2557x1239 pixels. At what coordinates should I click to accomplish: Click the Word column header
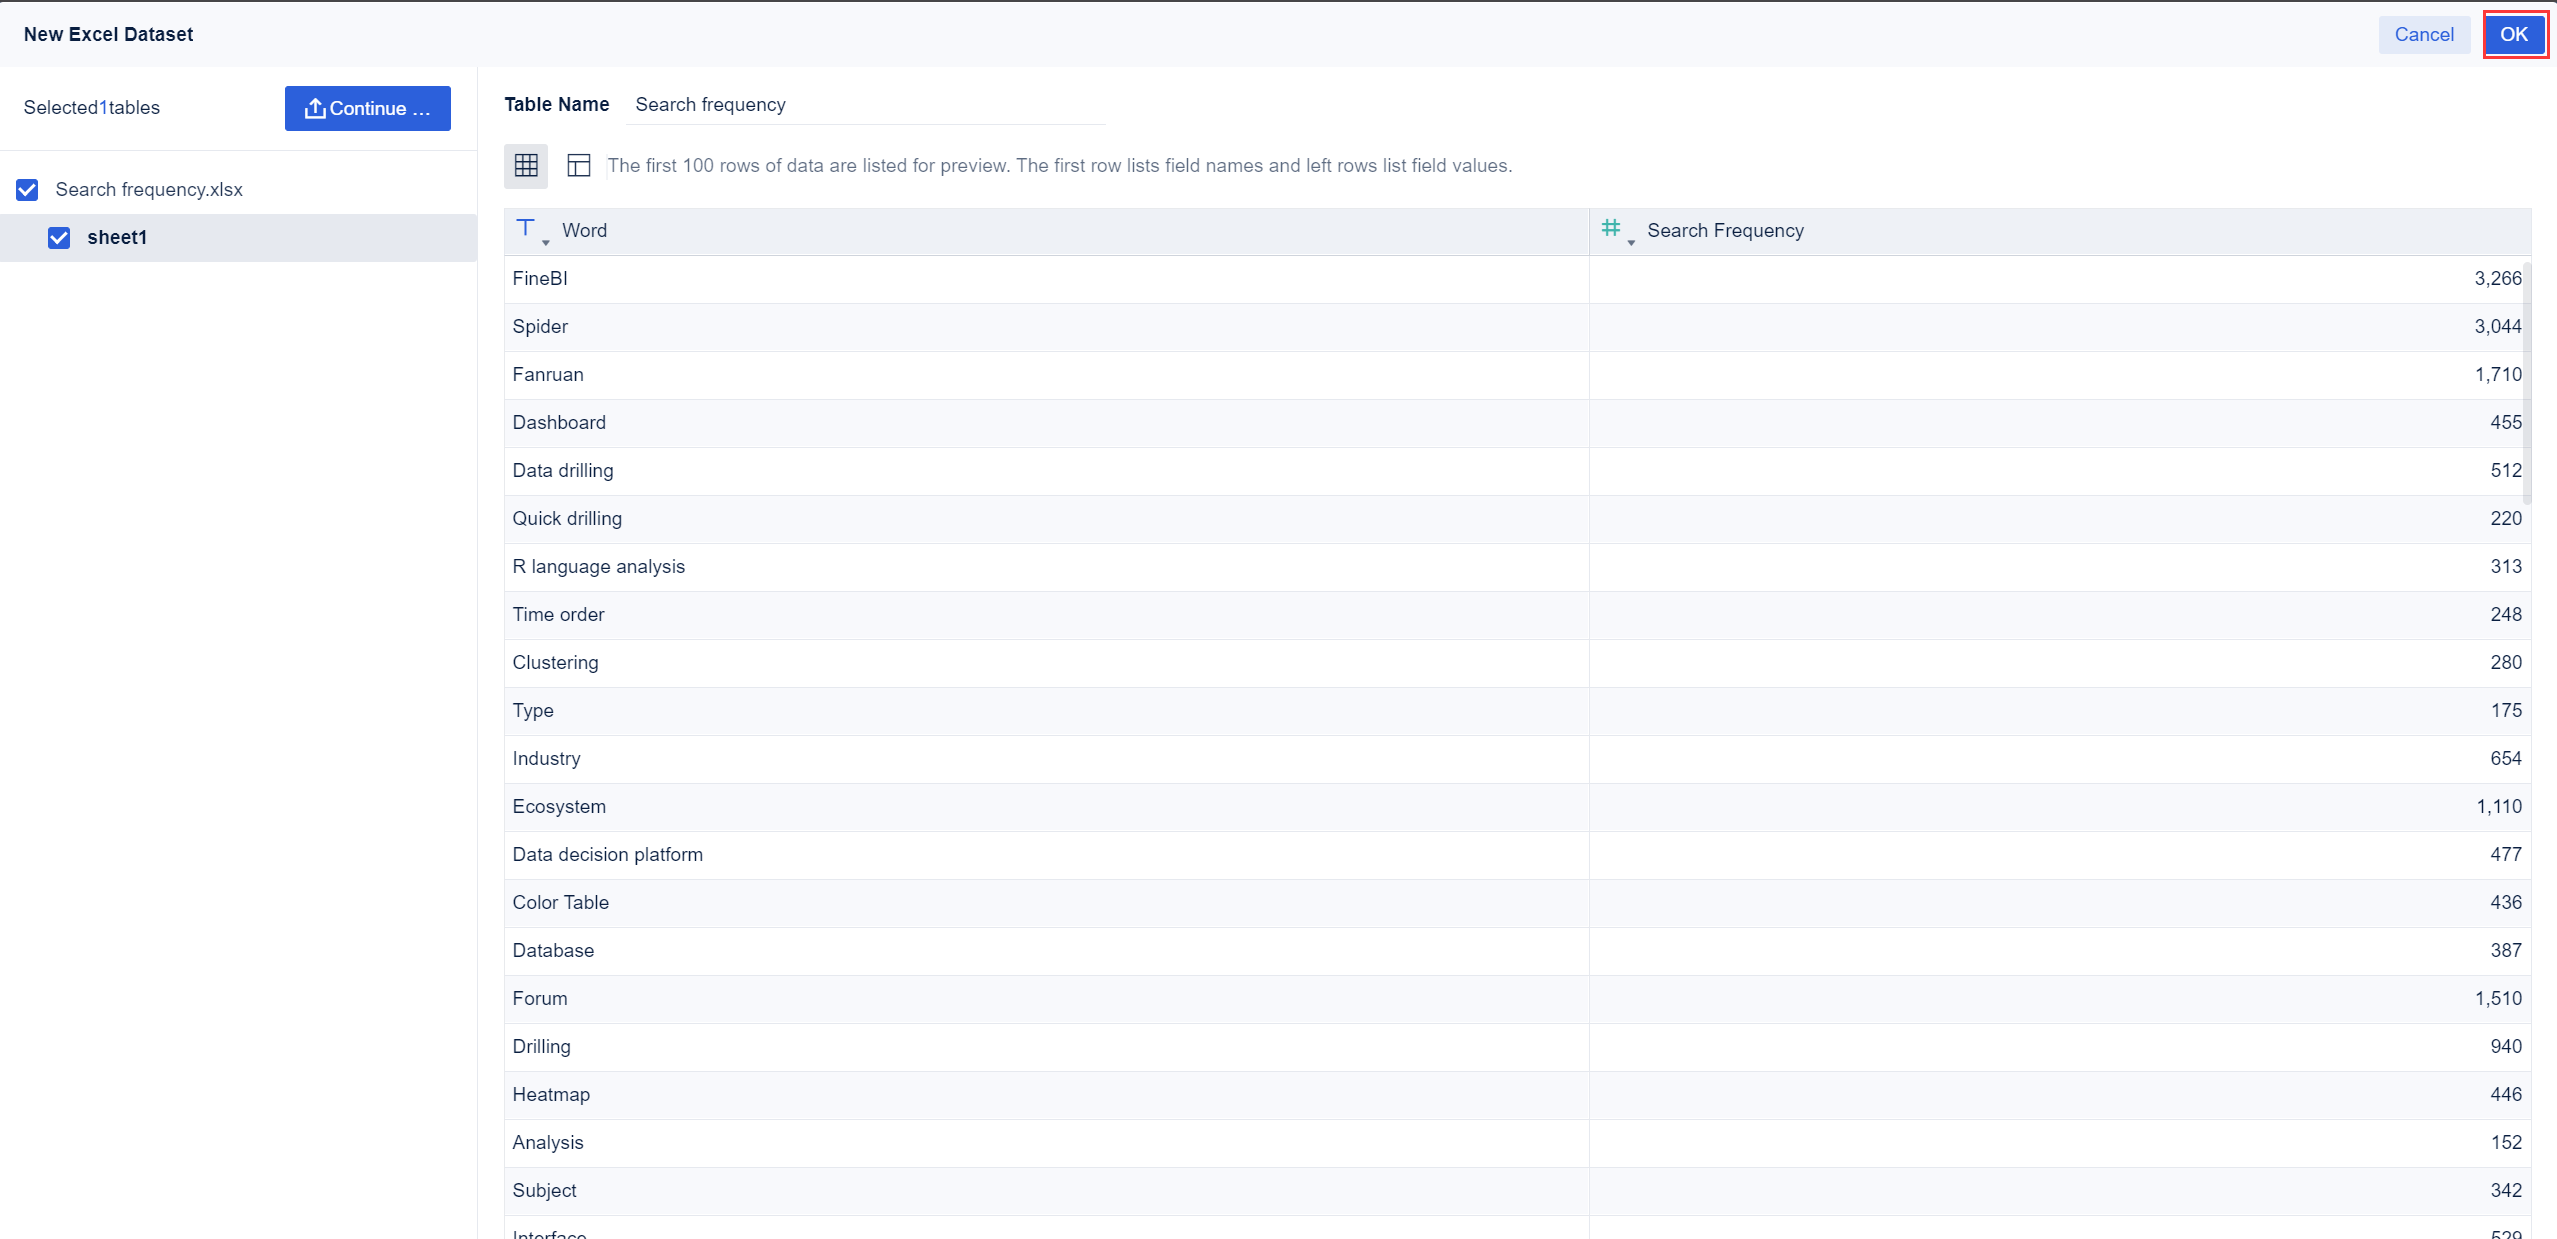pyautogui.click(x=585, y=231)
